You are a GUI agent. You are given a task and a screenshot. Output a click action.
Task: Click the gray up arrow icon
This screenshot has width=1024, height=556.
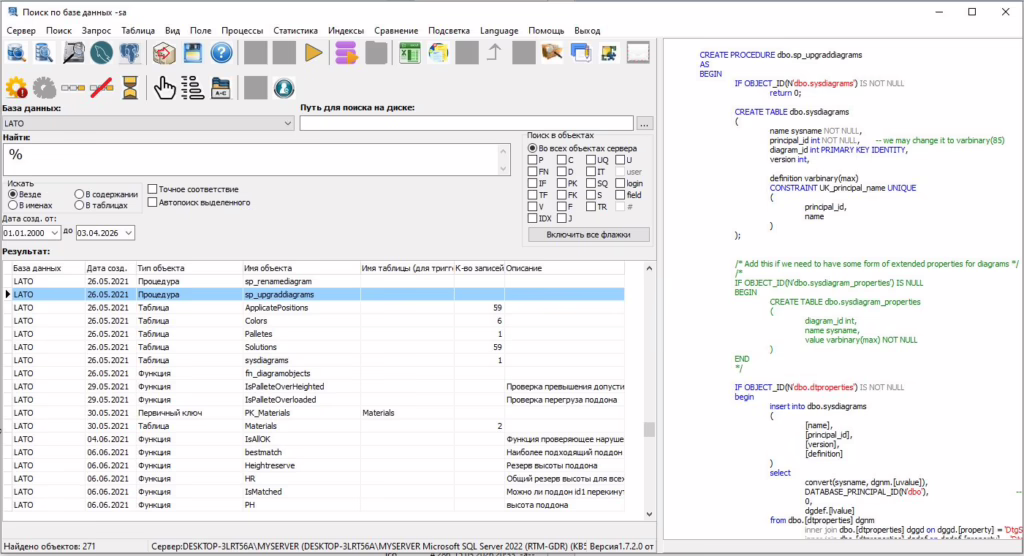(x=495, y=53)
